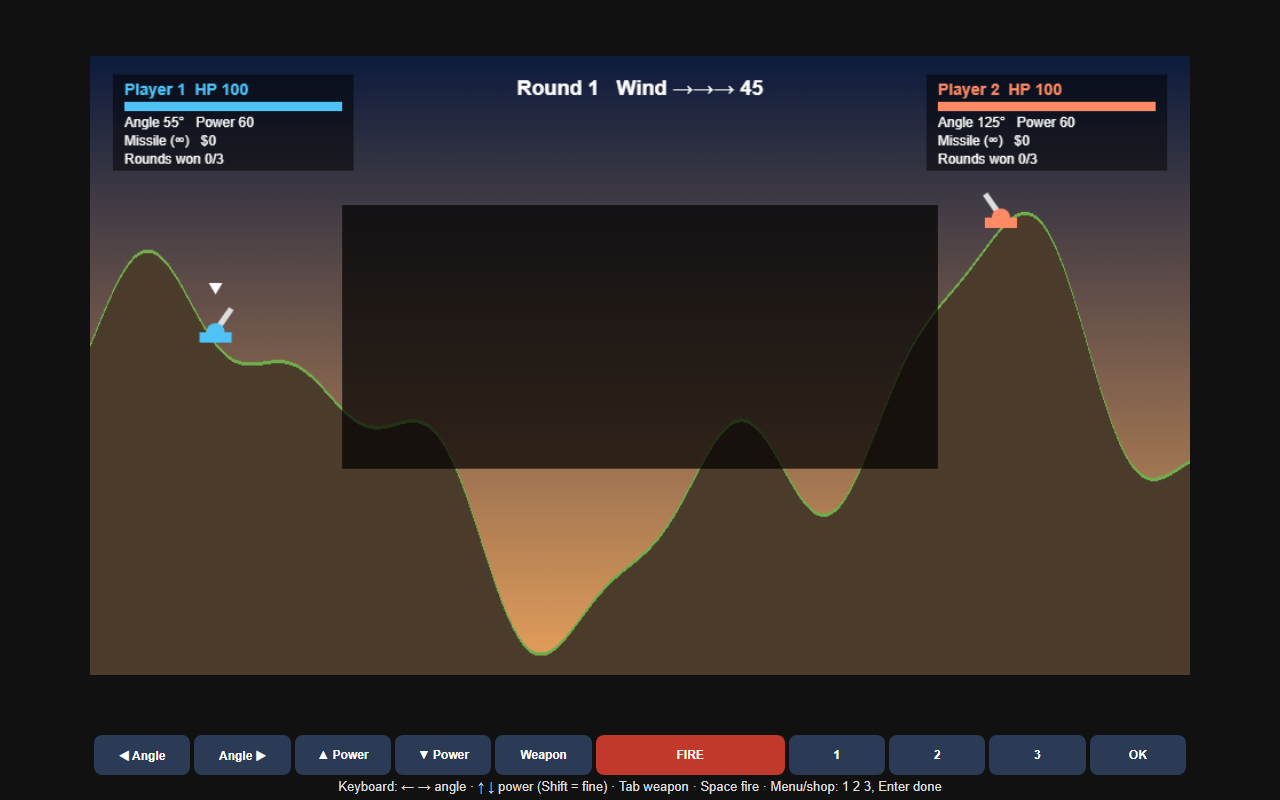Image resolution: width=1280 pixels, height=800 pixels.
Task: Cycle weapon with the Weapon button
Action: (543, 755)
